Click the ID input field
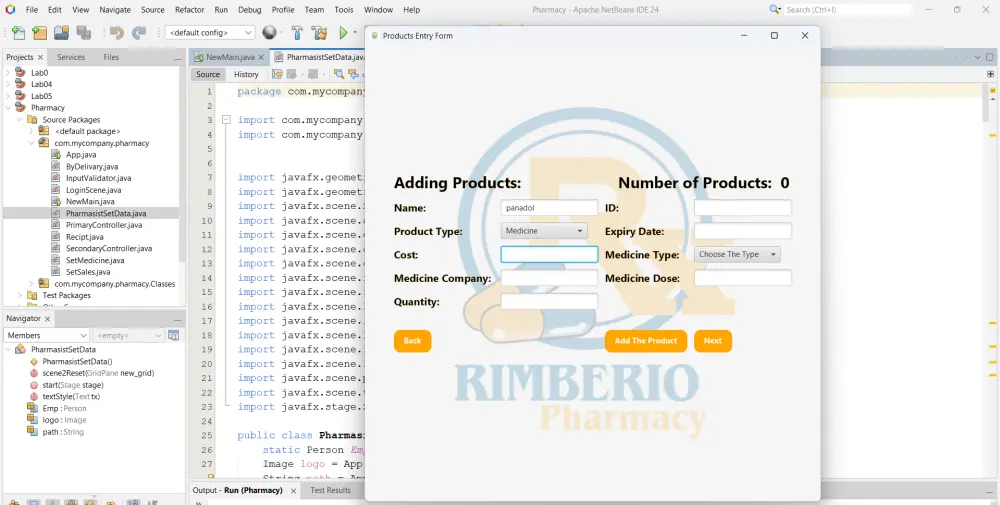 coord(743,208)
